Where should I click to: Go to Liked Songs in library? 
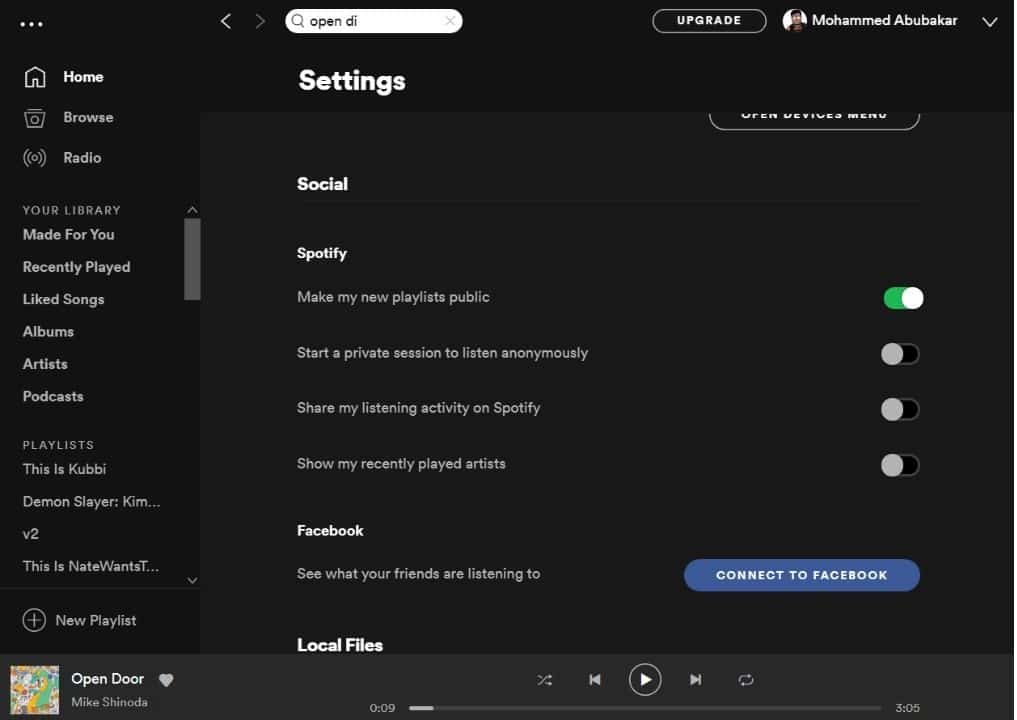tap(63, 299)
